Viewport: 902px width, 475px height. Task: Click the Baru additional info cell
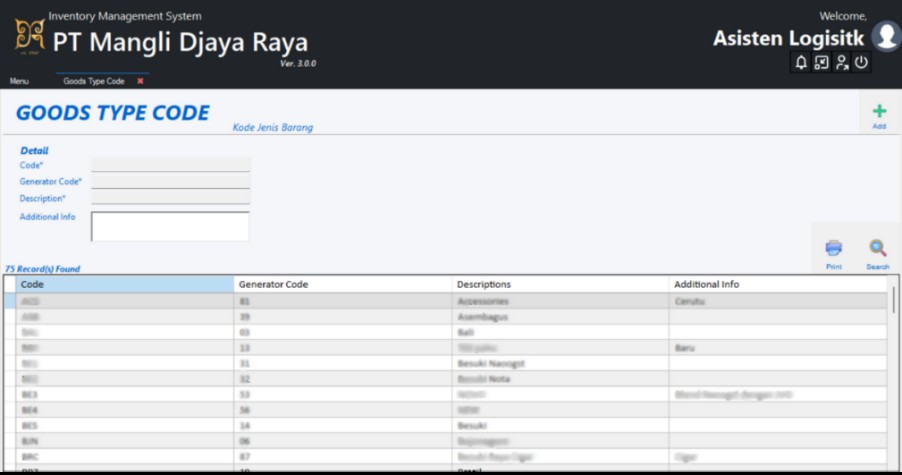(x=778, y=348)
